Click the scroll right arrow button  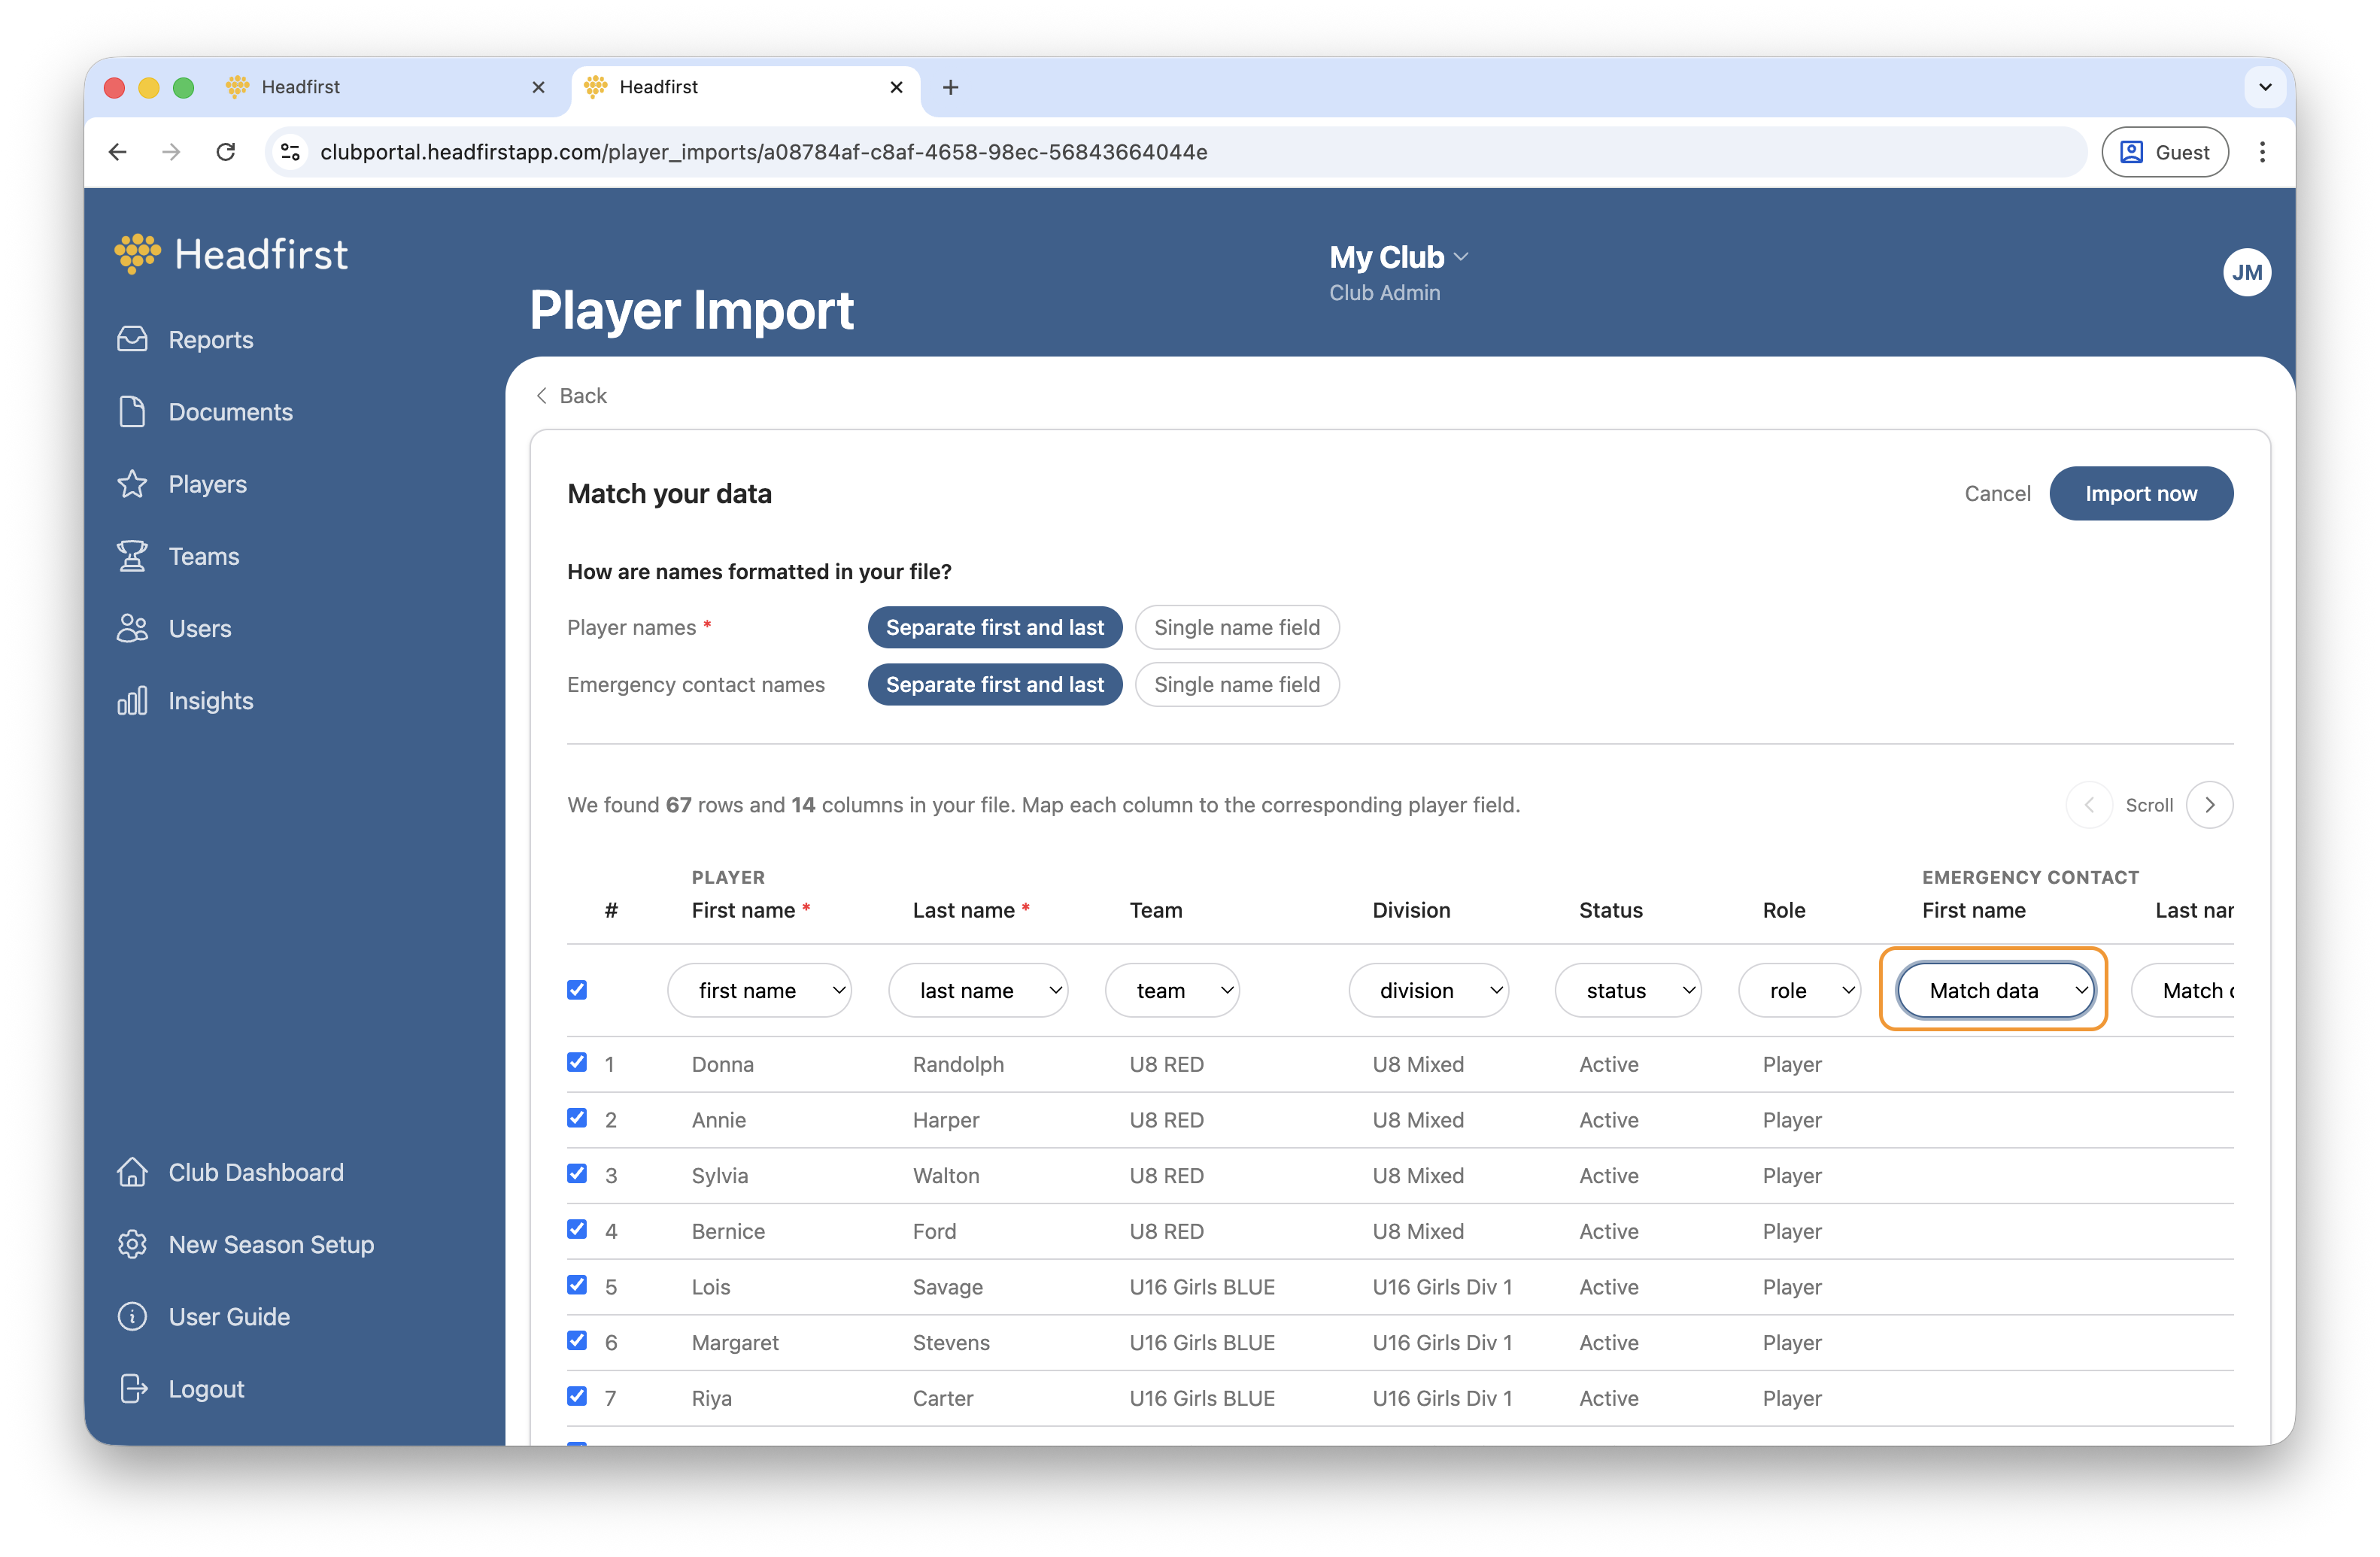click(2209, 805)
